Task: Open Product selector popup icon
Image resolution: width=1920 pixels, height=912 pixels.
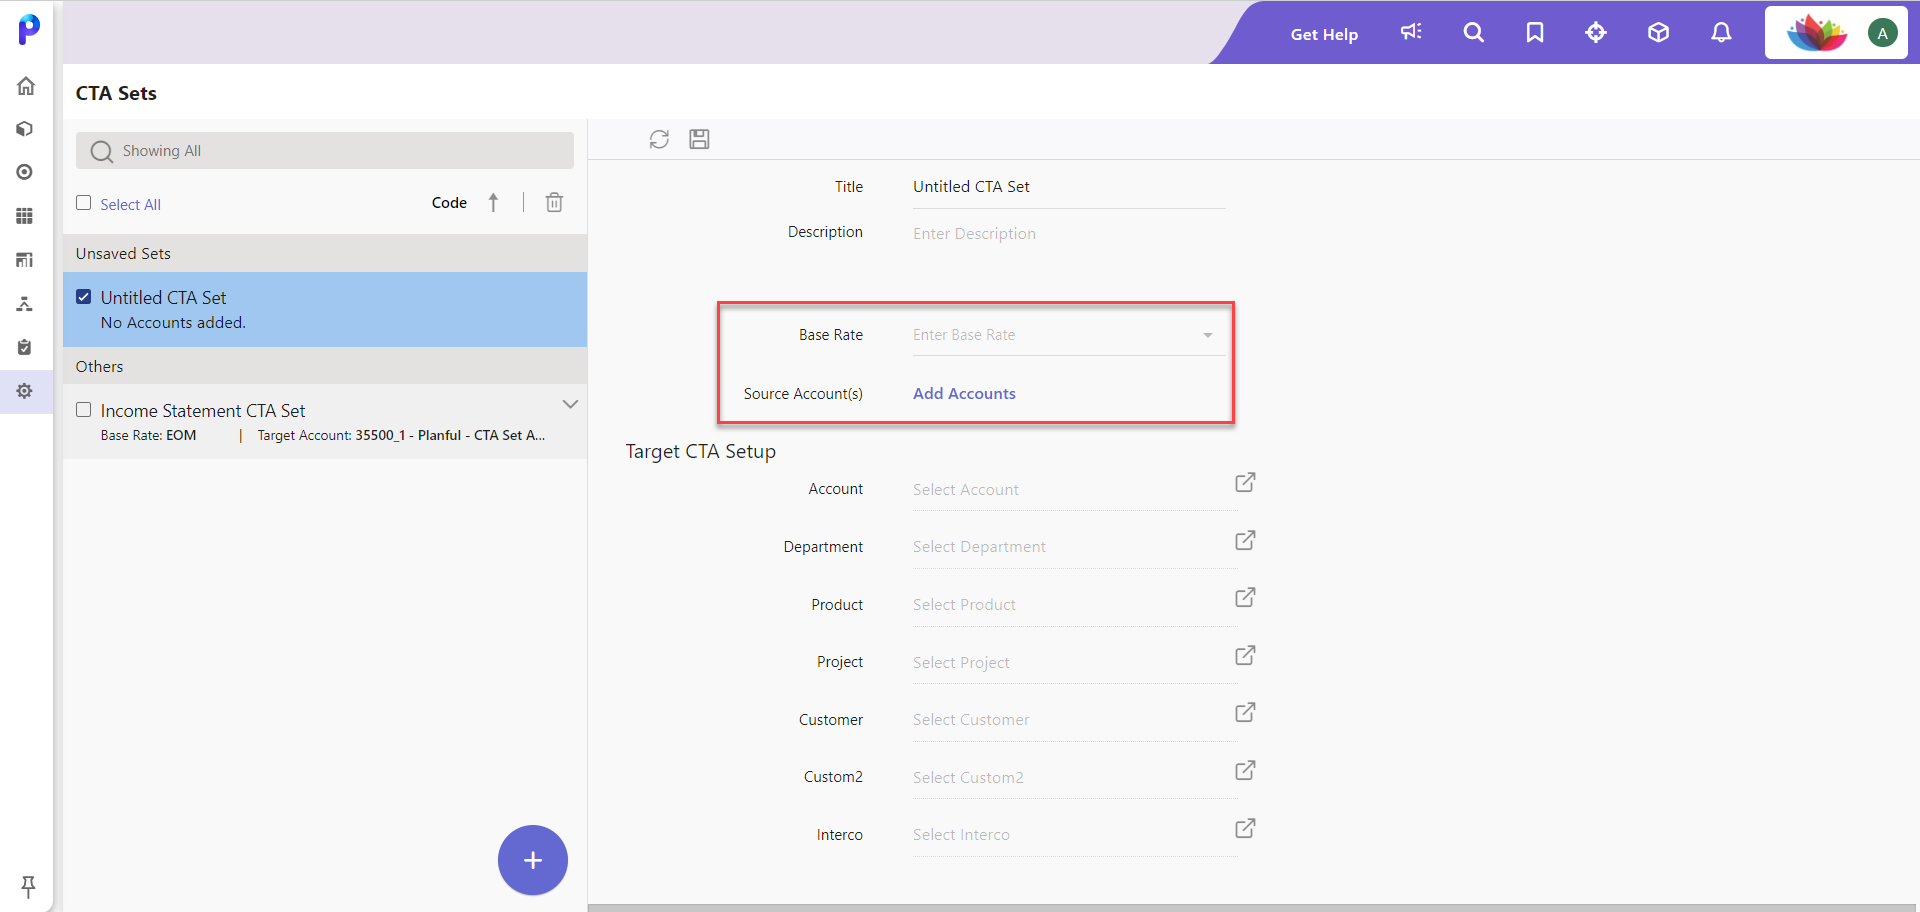Action: coord(1245,597)
